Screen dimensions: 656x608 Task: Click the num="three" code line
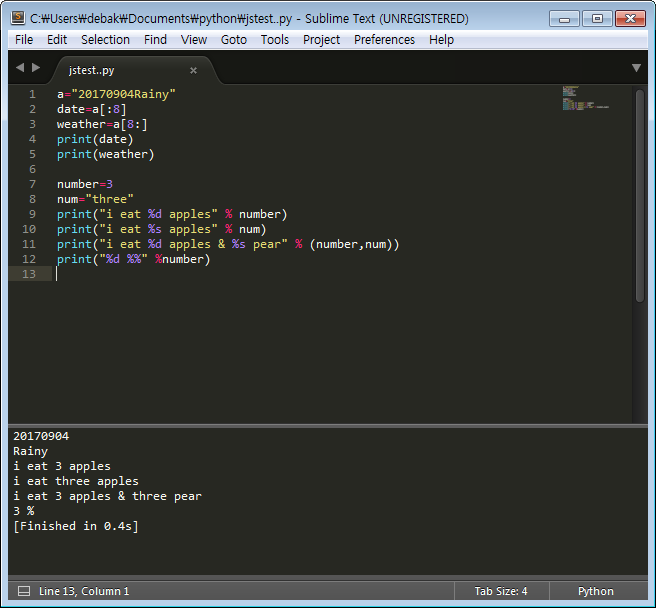point(95,199)
